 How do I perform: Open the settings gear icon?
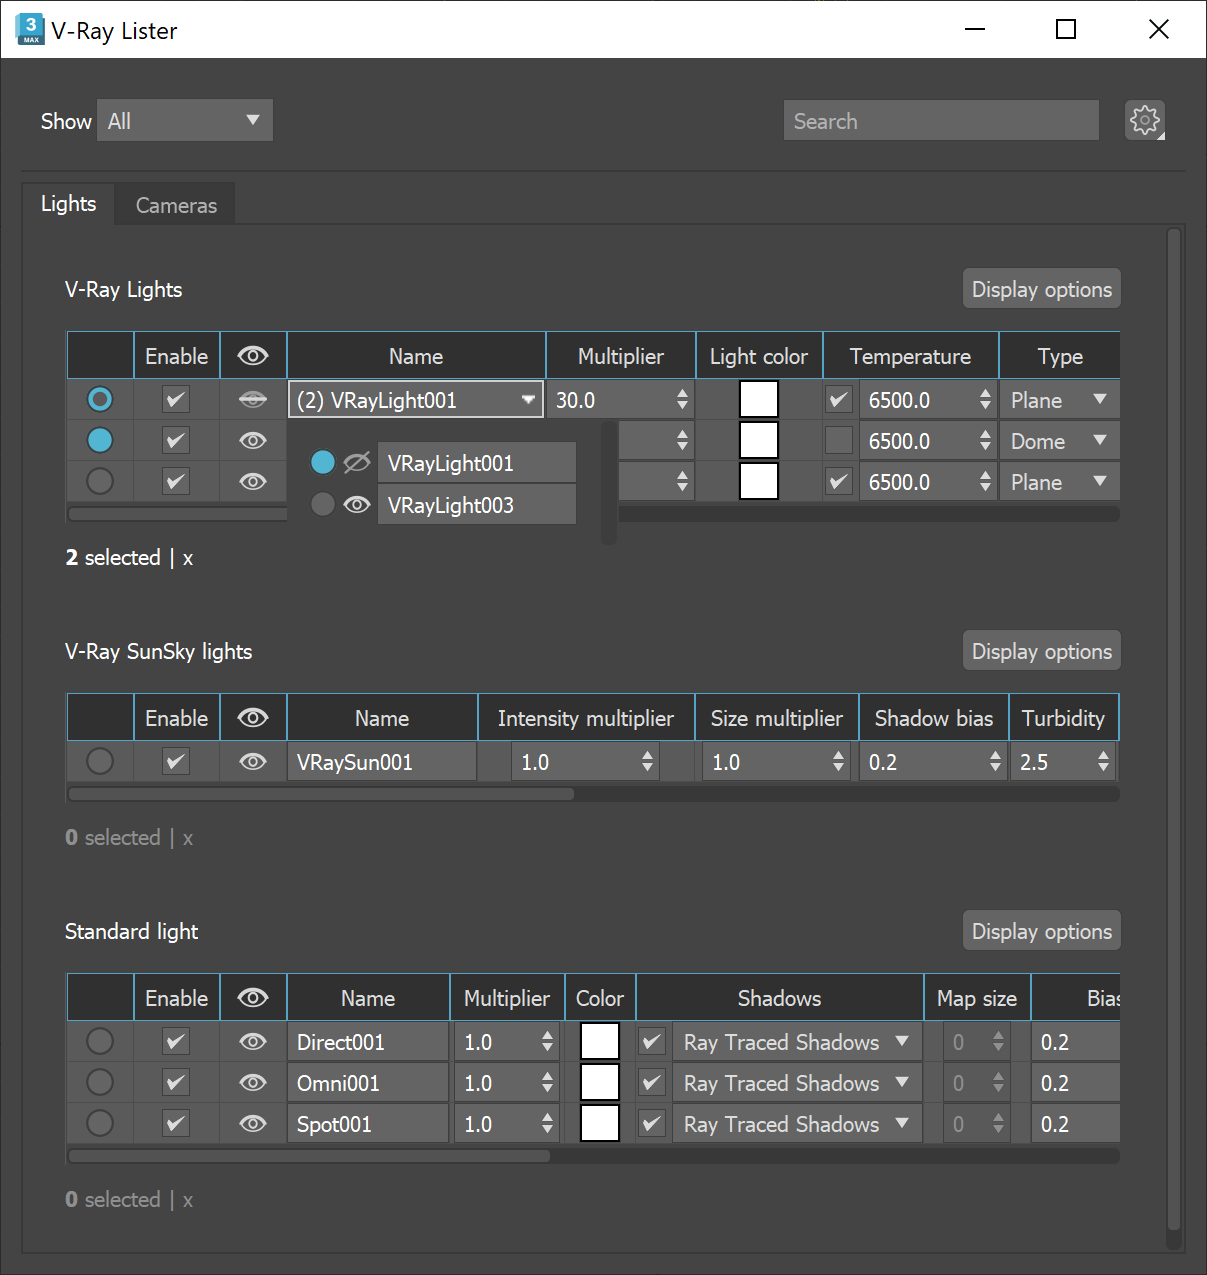coord(1144,120)
